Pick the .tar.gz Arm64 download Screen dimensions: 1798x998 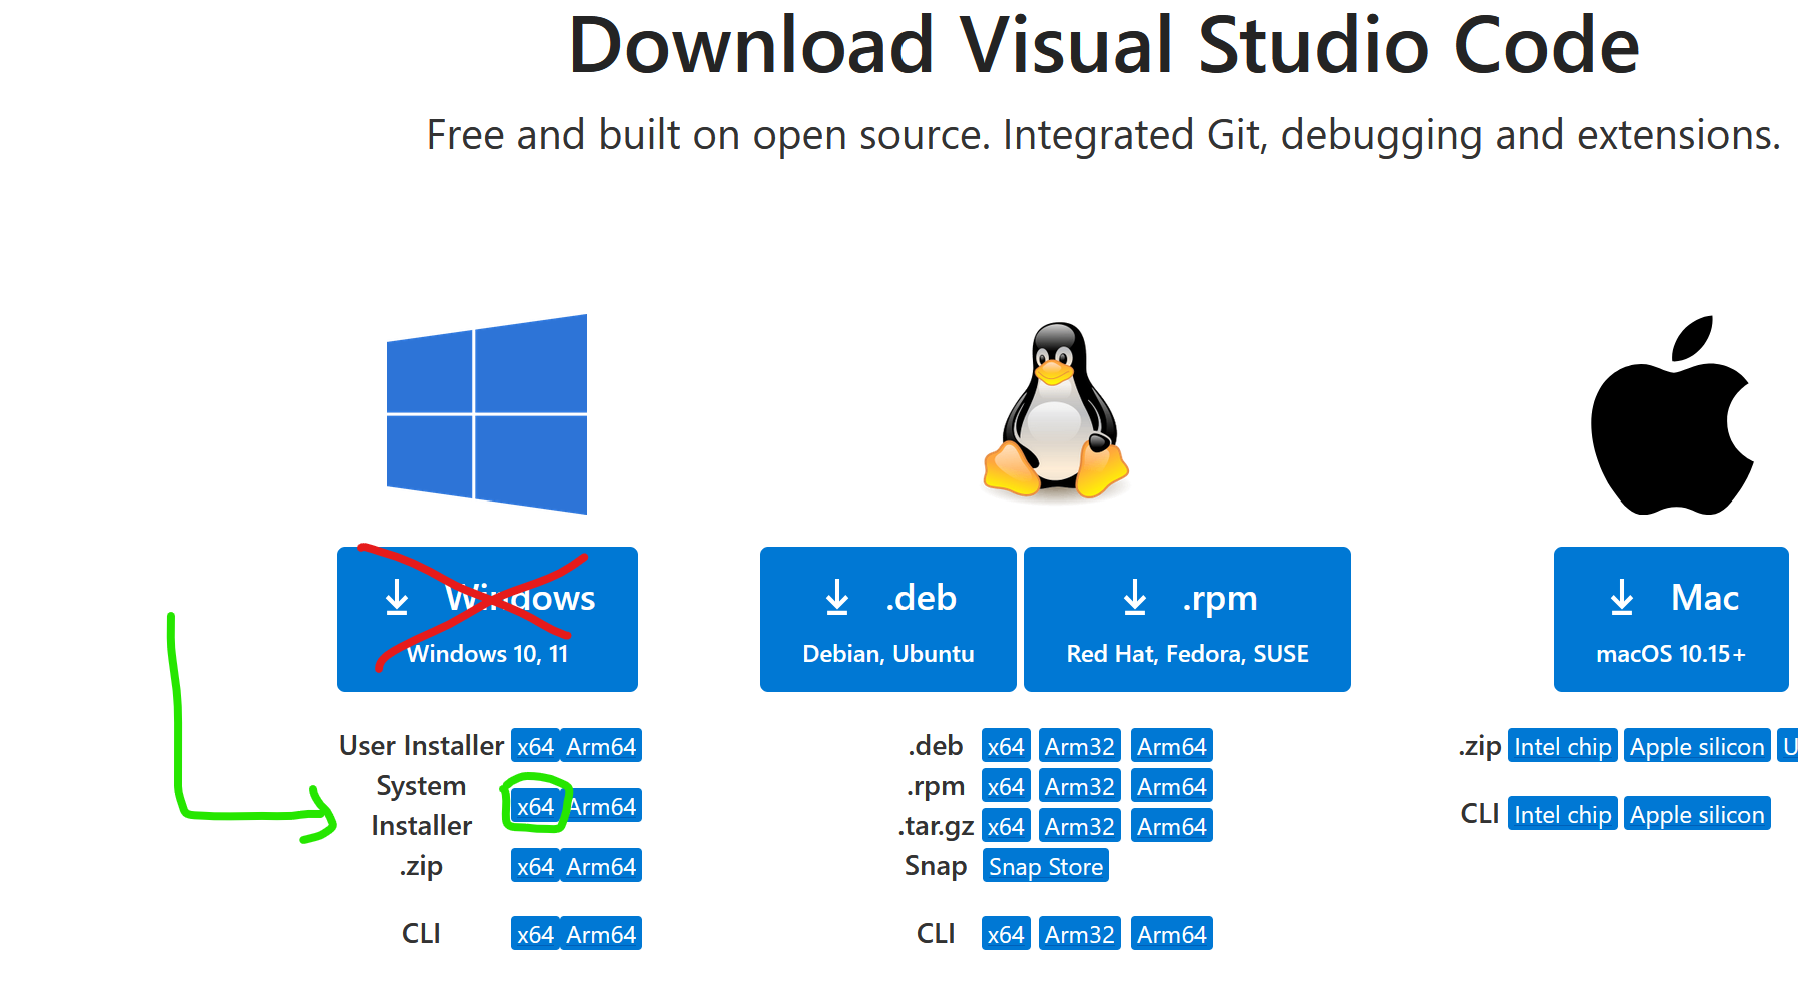(x=1172, y=826)
